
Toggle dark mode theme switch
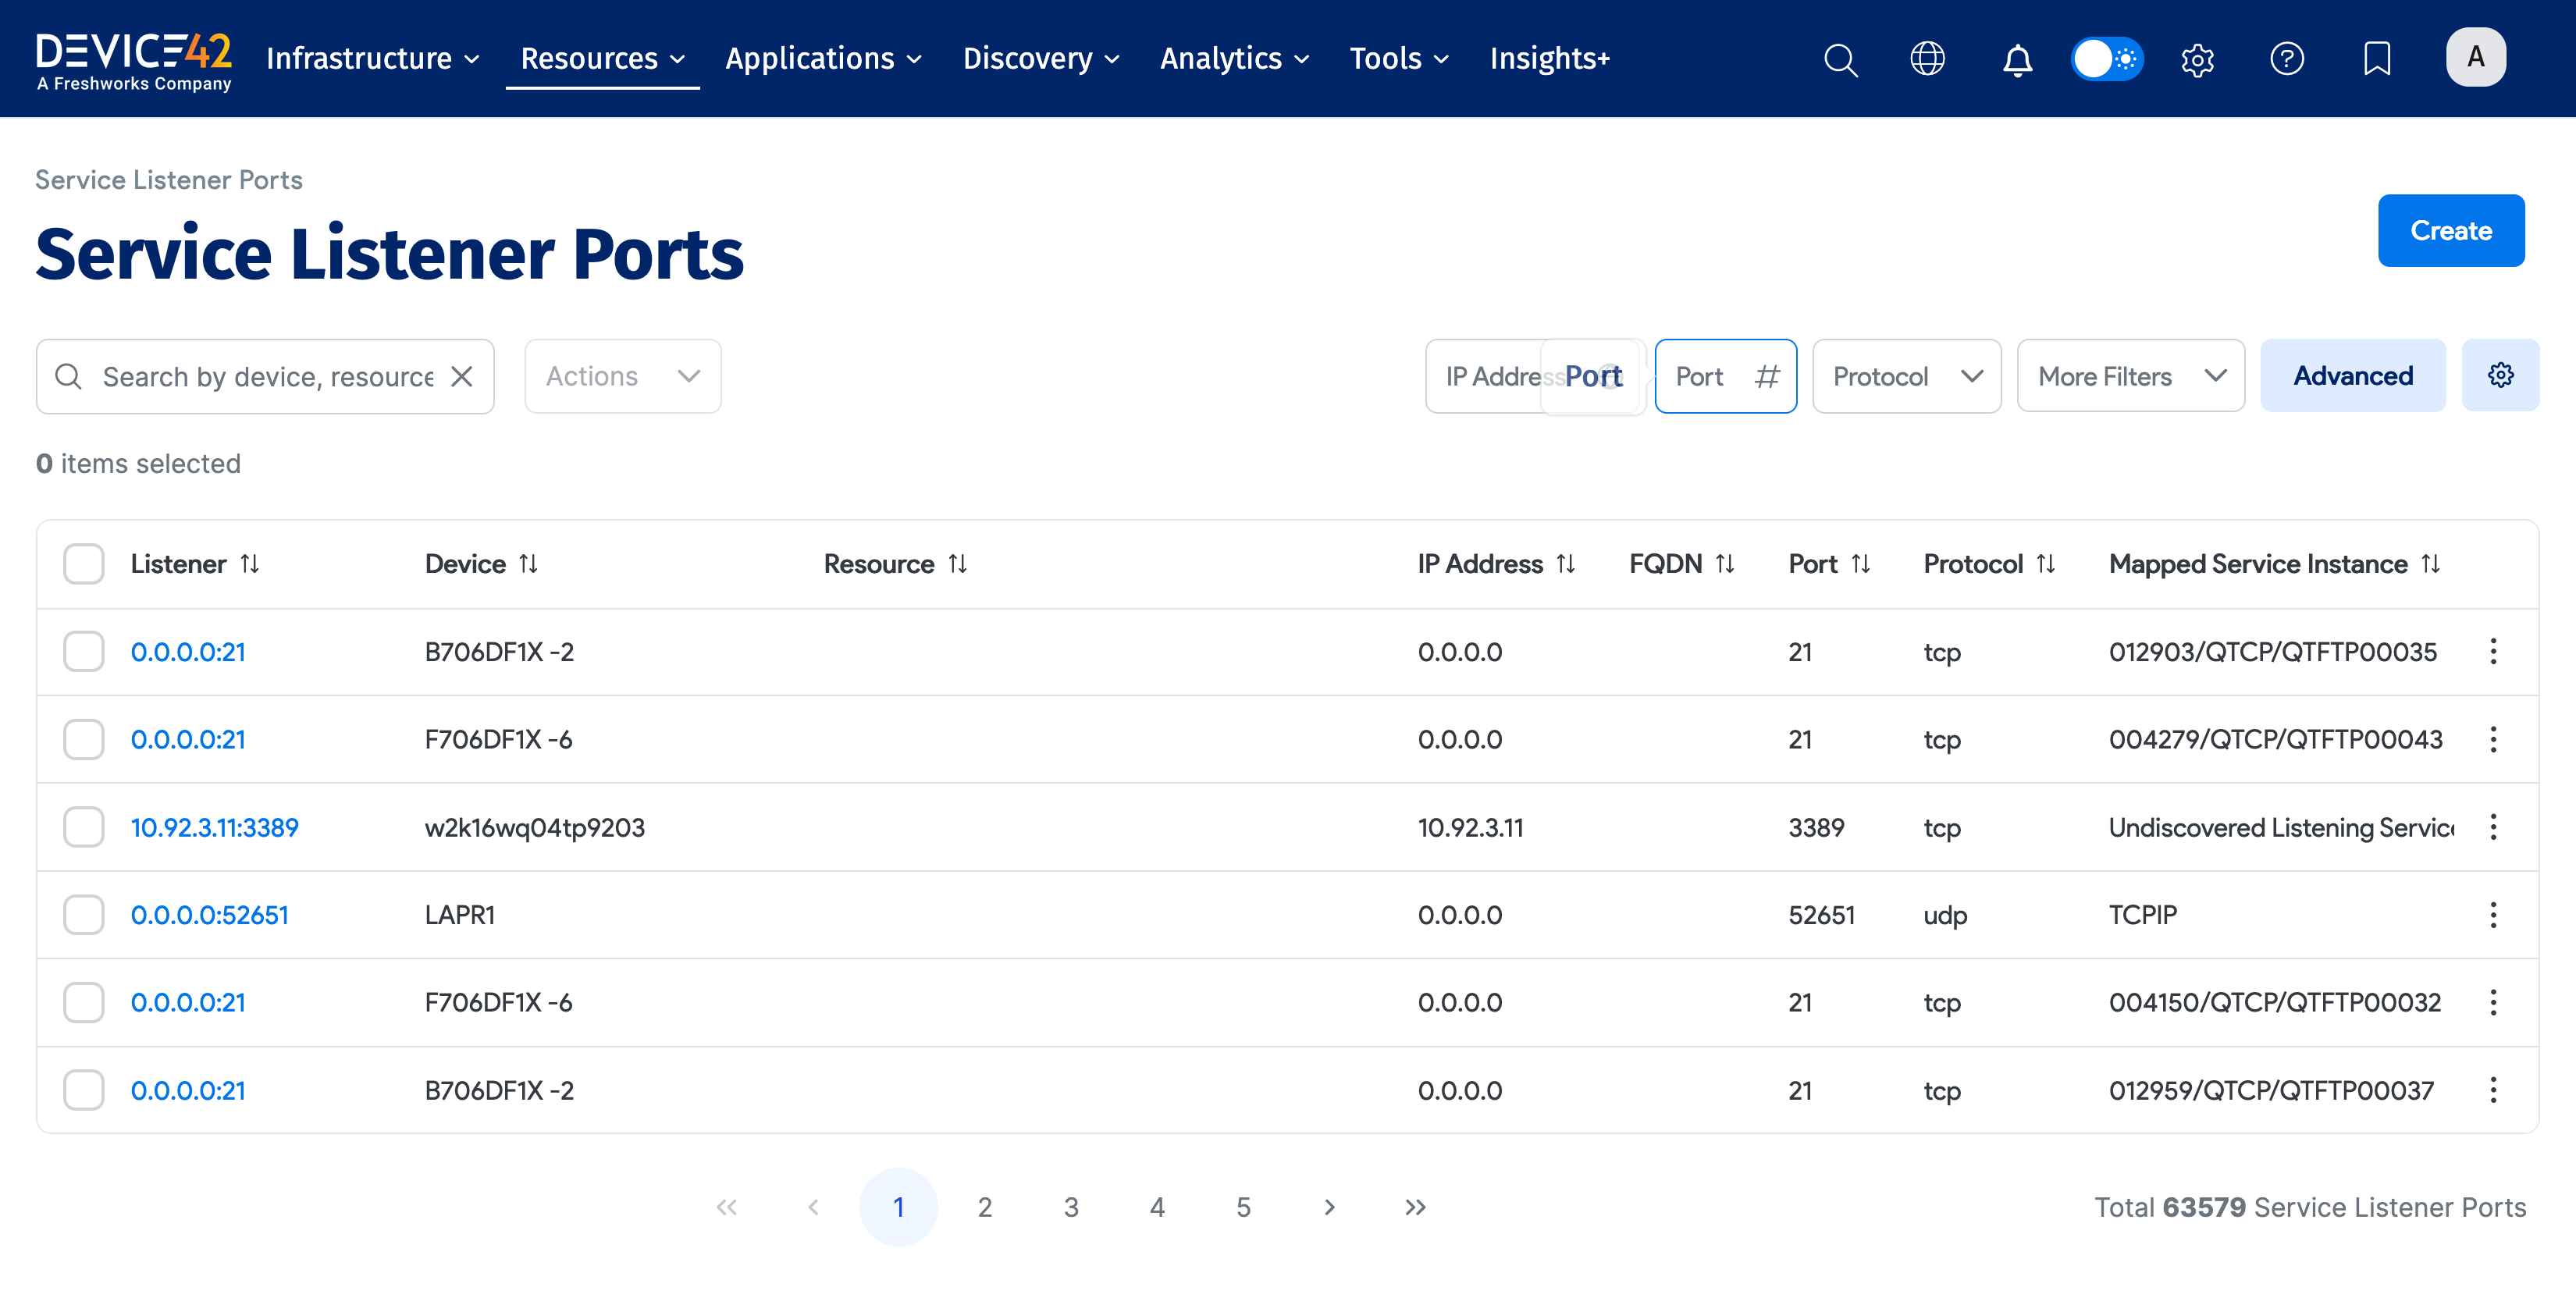[2107, 59]
